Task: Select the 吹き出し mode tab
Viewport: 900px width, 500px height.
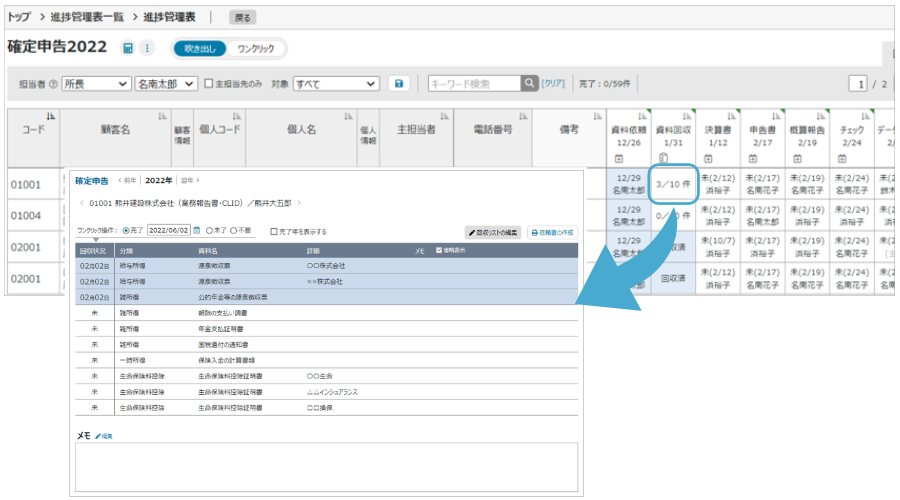Action: (x=200, y=48)
